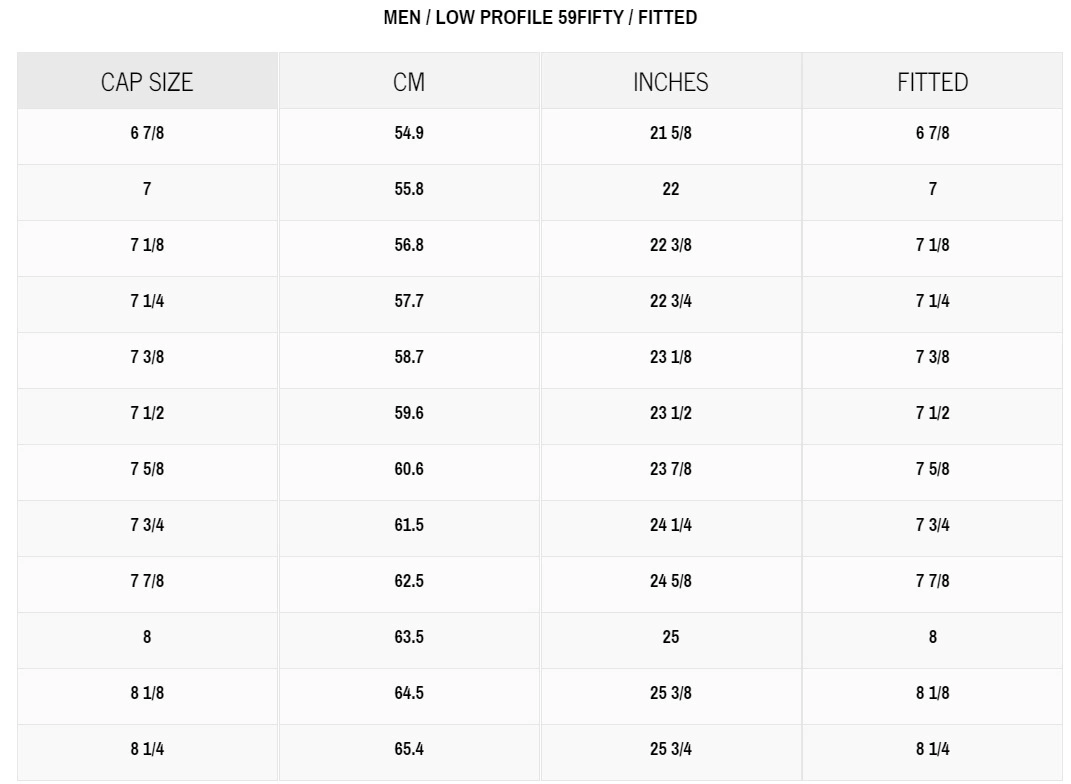Image resolution: width=1071 pixels, height=784 pixels.
Task: Select the 25 3/8 inches cell
Action: pos(670,693)
